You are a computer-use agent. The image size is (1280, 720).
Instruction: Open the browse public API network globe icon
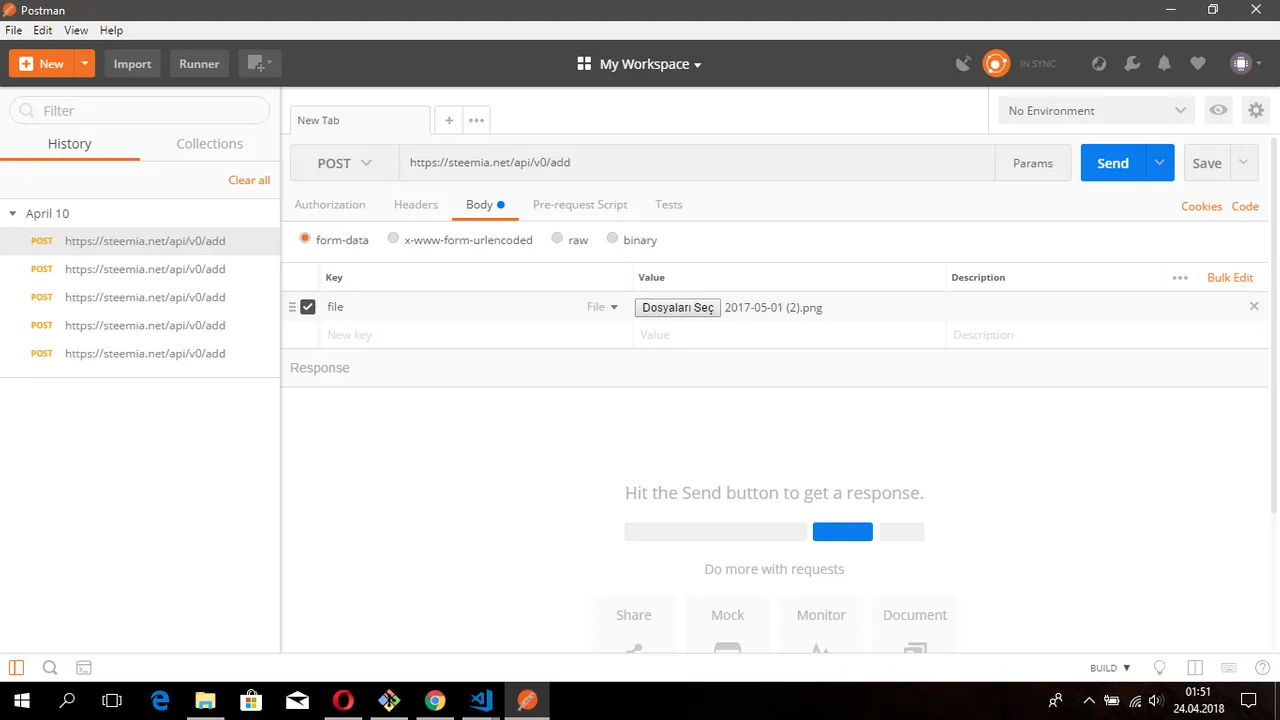(x=1099, y=64)
